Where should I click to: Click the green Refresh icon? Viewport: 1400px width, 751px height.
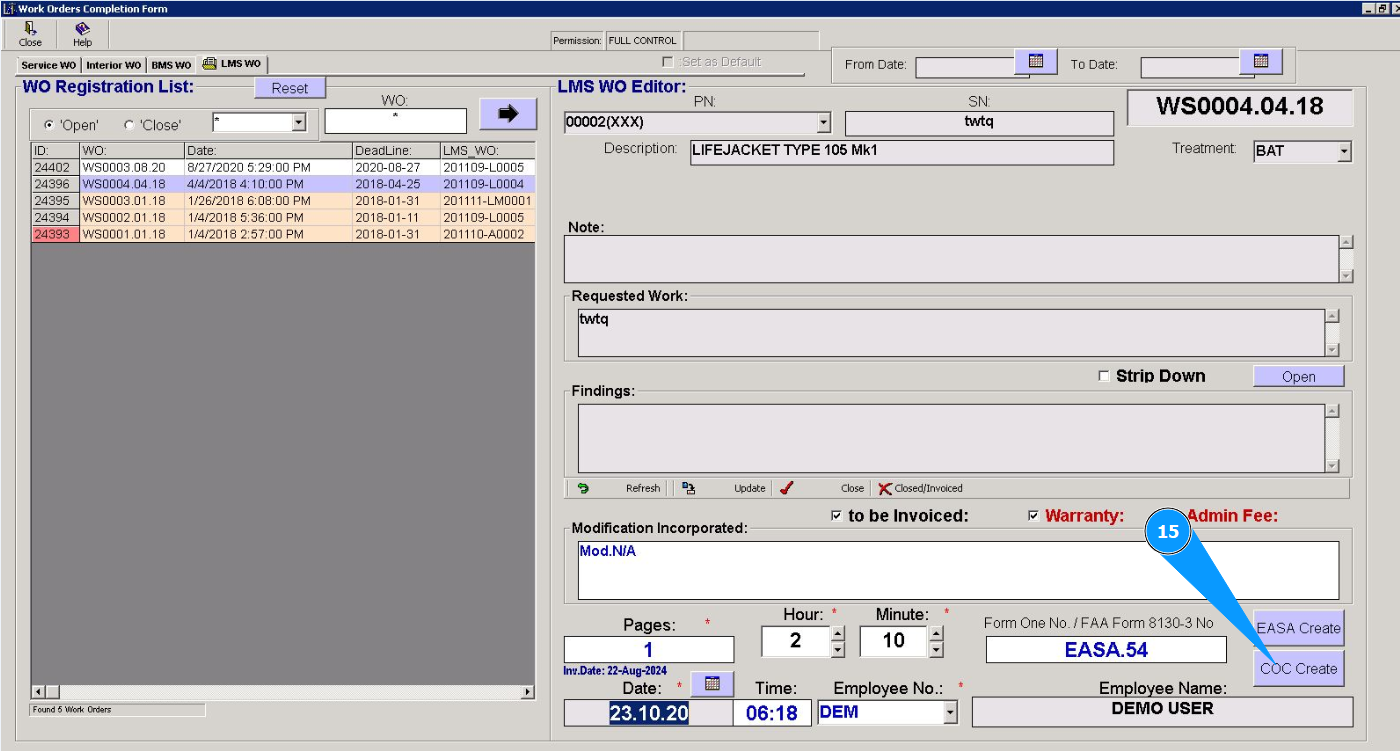coord(583,488)
